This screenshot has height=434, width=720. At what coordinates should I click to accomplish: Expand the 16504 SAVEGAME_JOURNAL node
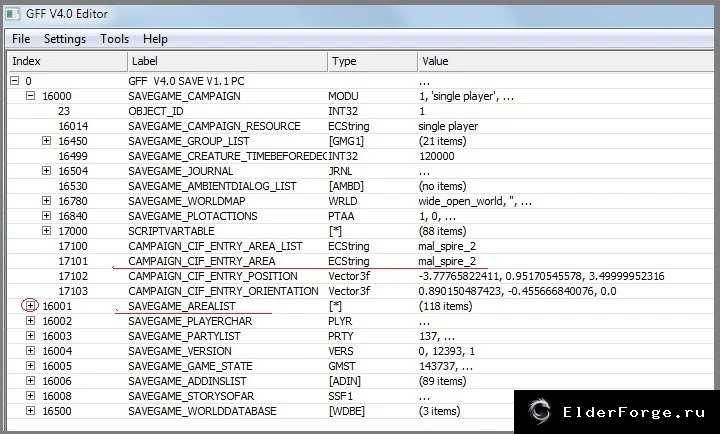46,171
